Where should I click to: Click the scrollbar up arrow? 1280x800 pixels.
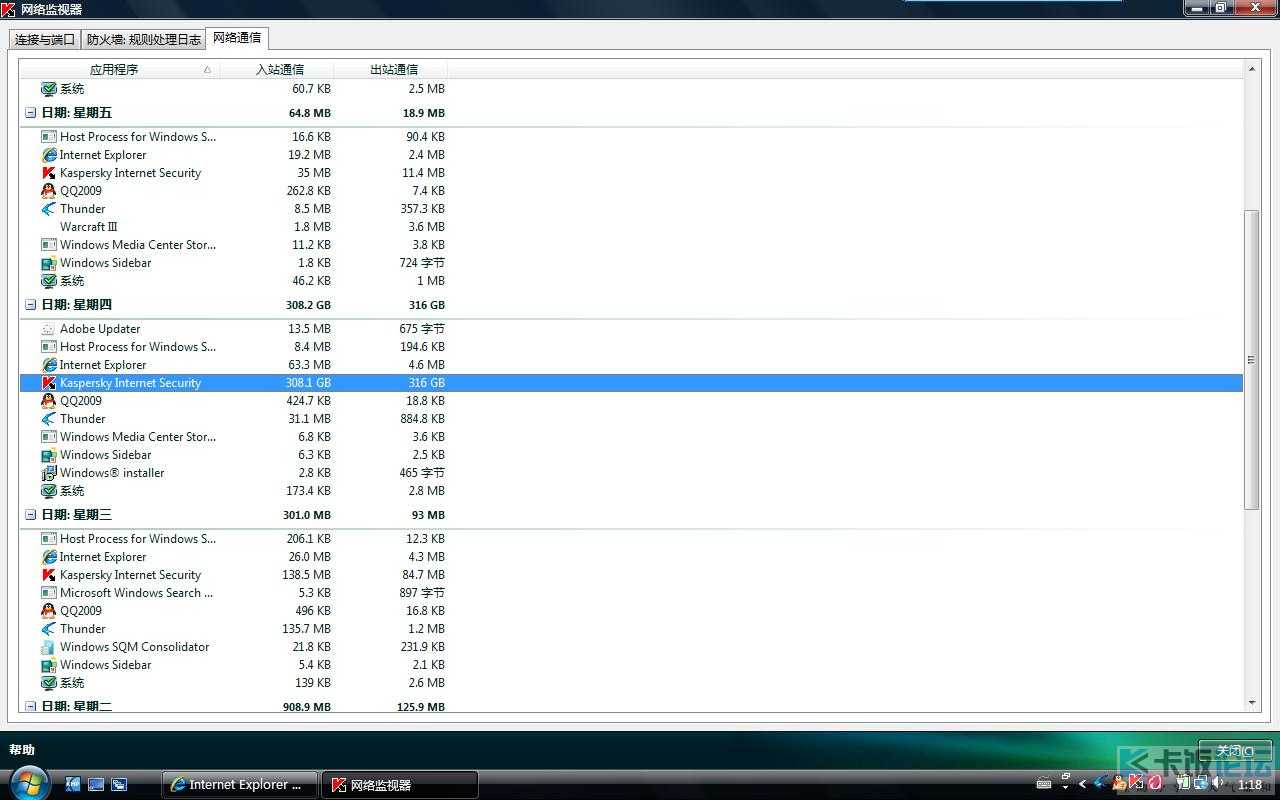[1252, 69]
